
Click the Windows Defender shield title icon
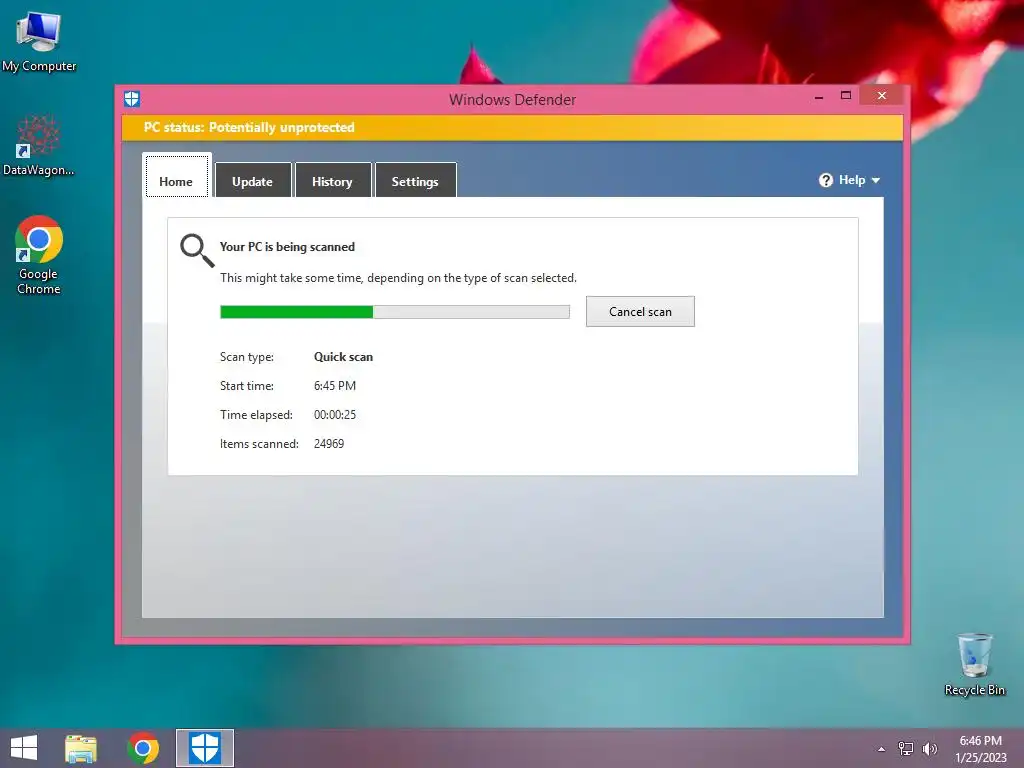[x=132, y=99]
